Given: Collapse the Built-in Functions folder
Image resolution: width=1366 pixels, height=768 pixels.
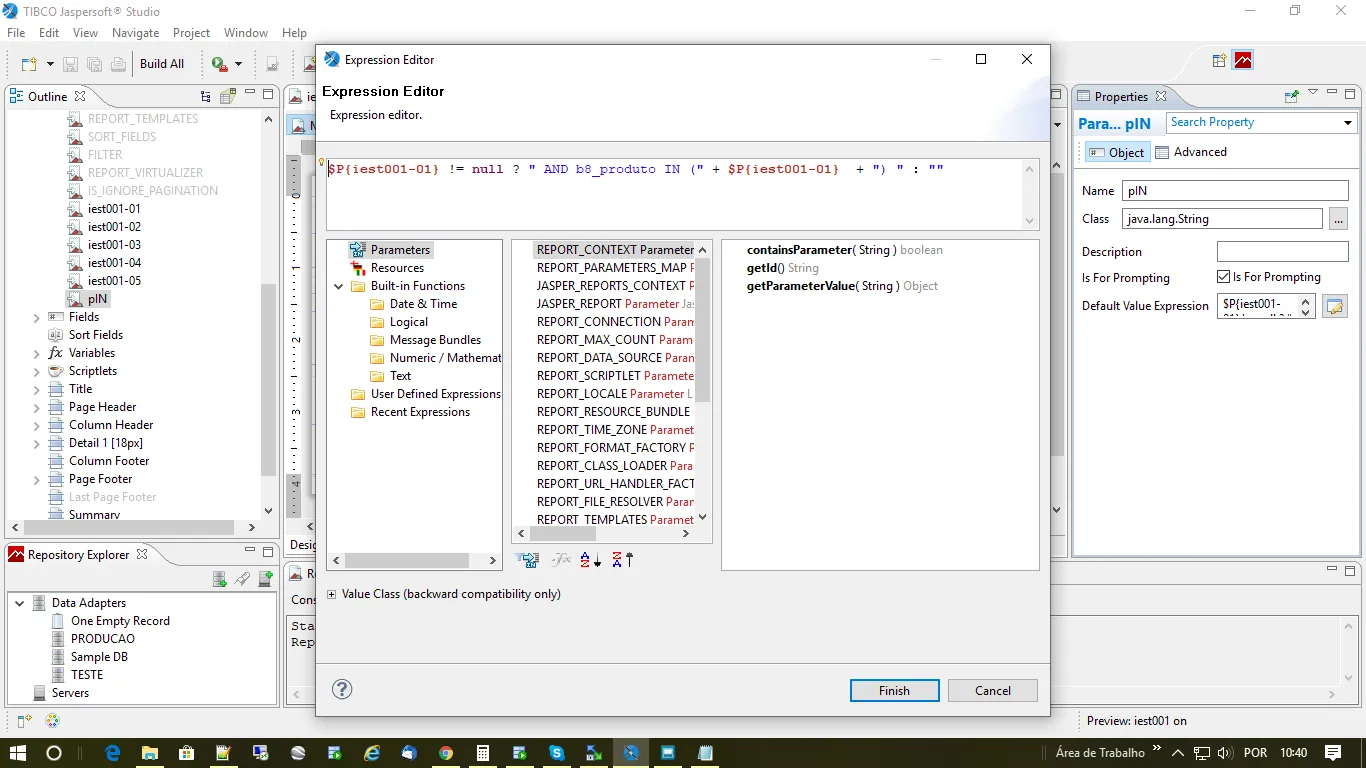Looking at the screenshot, I should (340, 286).
